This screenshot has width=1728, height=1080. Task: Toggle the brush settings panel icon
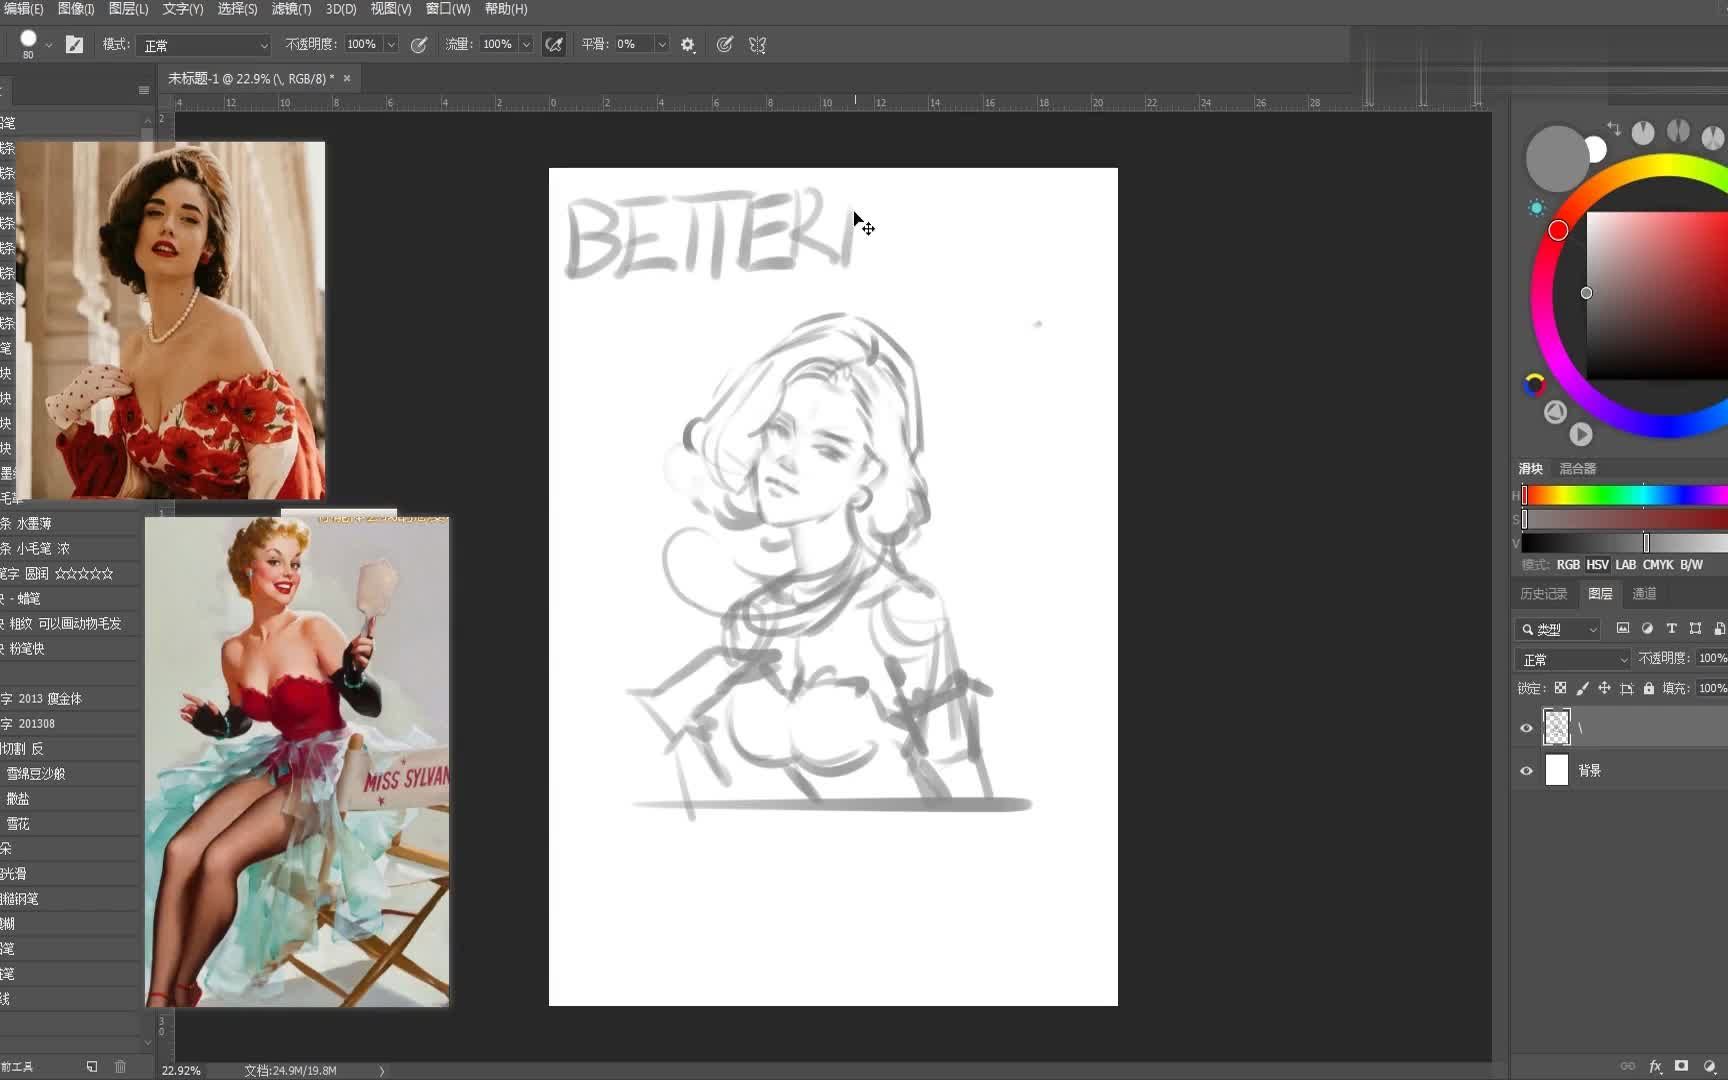(x=75, y=44)
